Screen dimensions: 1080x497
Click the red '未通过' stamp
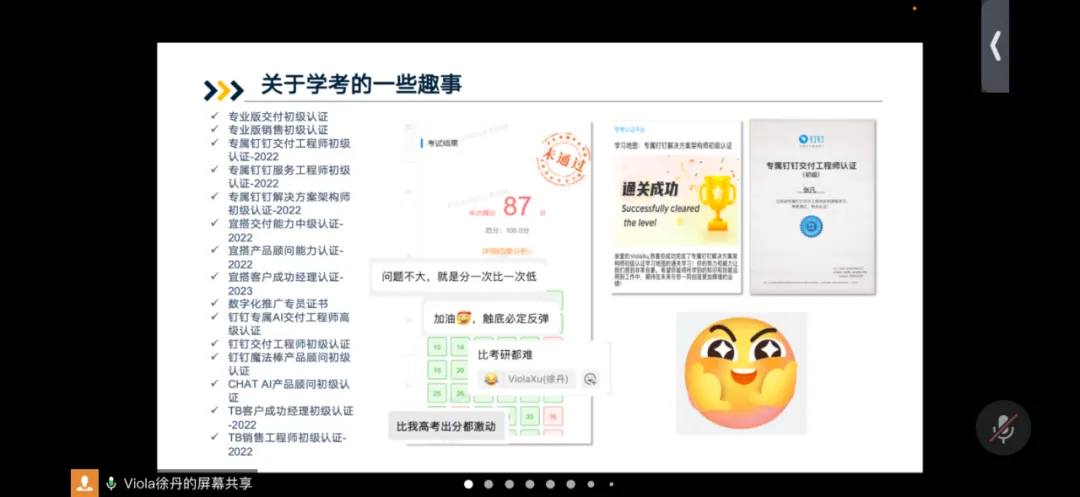click(563, 159)
